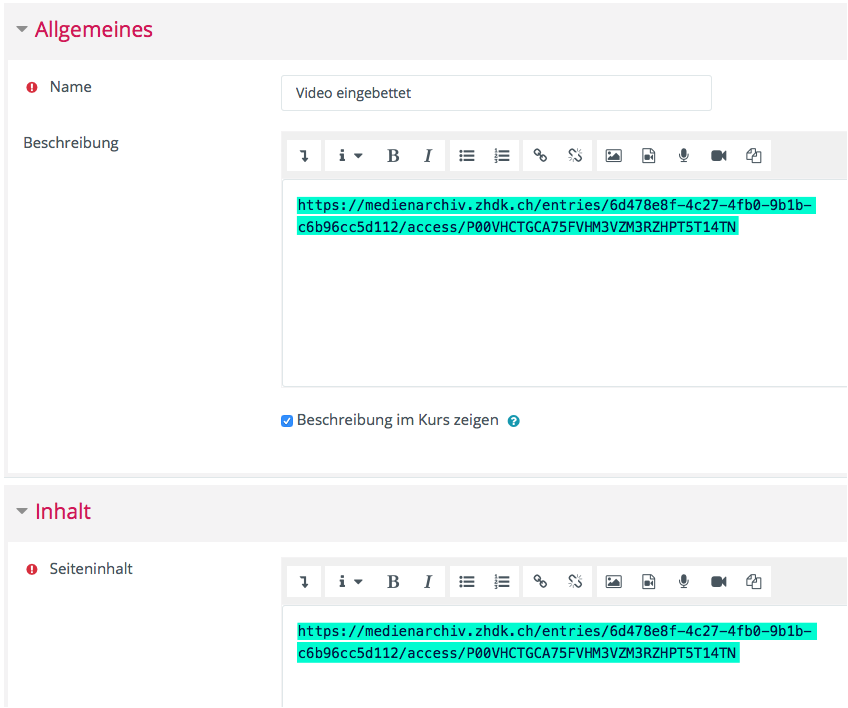Insert bulleted list in Beschreibung editor

click(x=467, y=155)
